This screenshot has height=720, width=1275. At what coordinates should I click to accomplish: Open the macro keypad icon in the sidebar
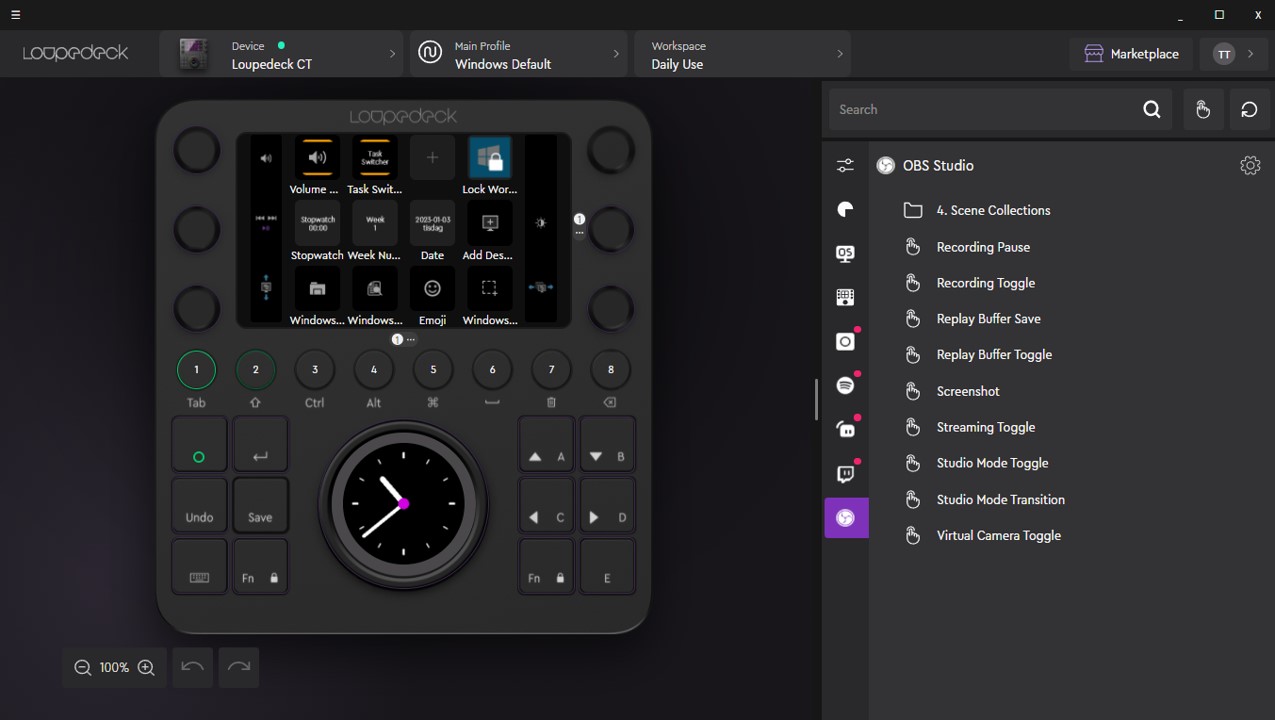coord(846,297)
